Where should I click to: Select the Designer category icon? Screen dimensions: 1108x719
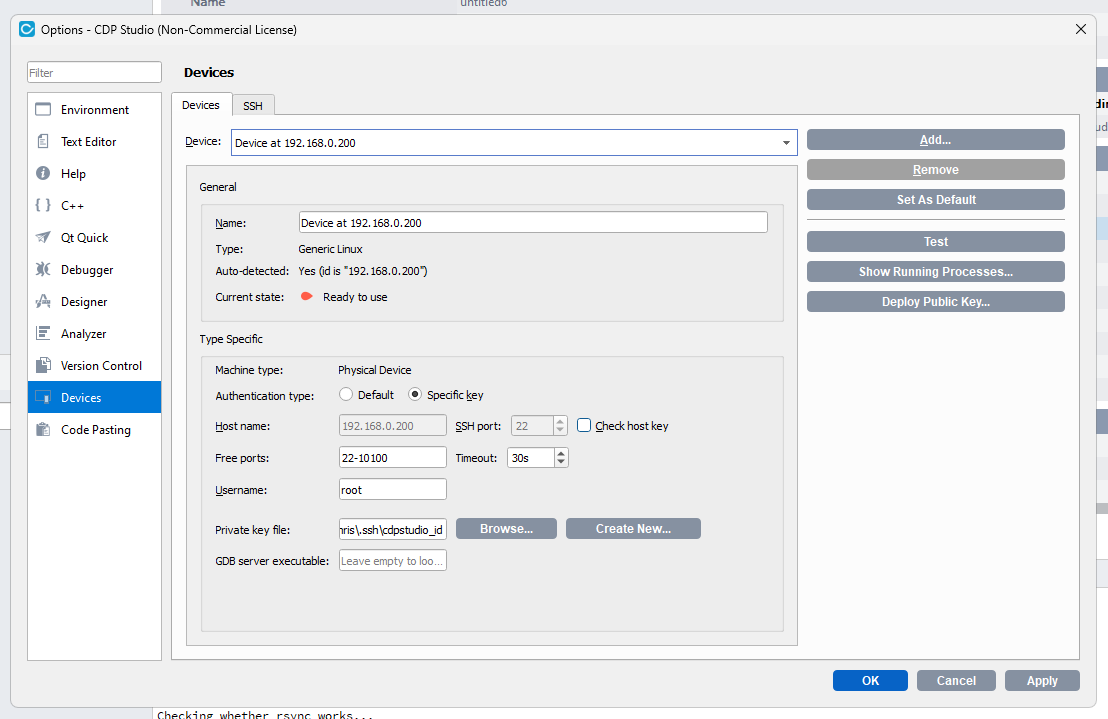coord(43,302)
